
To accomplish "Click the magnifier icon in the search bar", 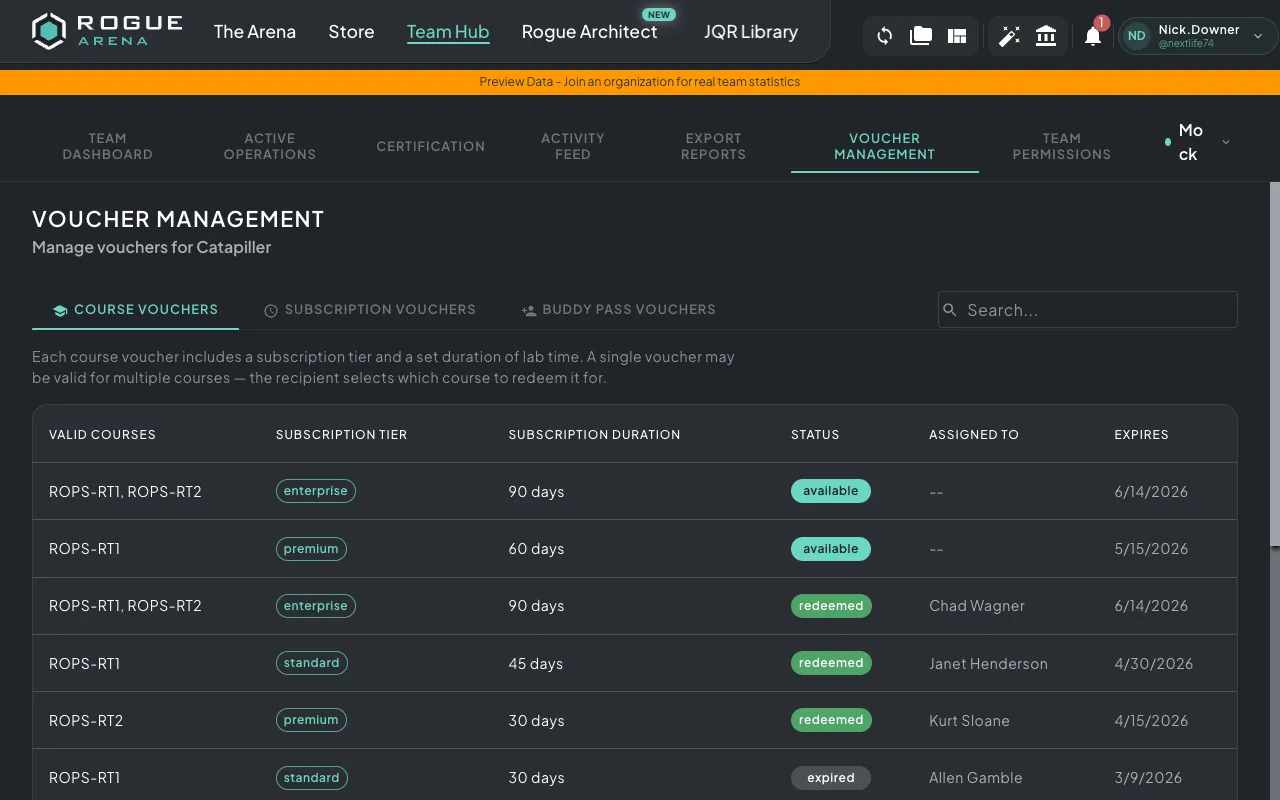I will pyautogui.click(x=949, y=310).
